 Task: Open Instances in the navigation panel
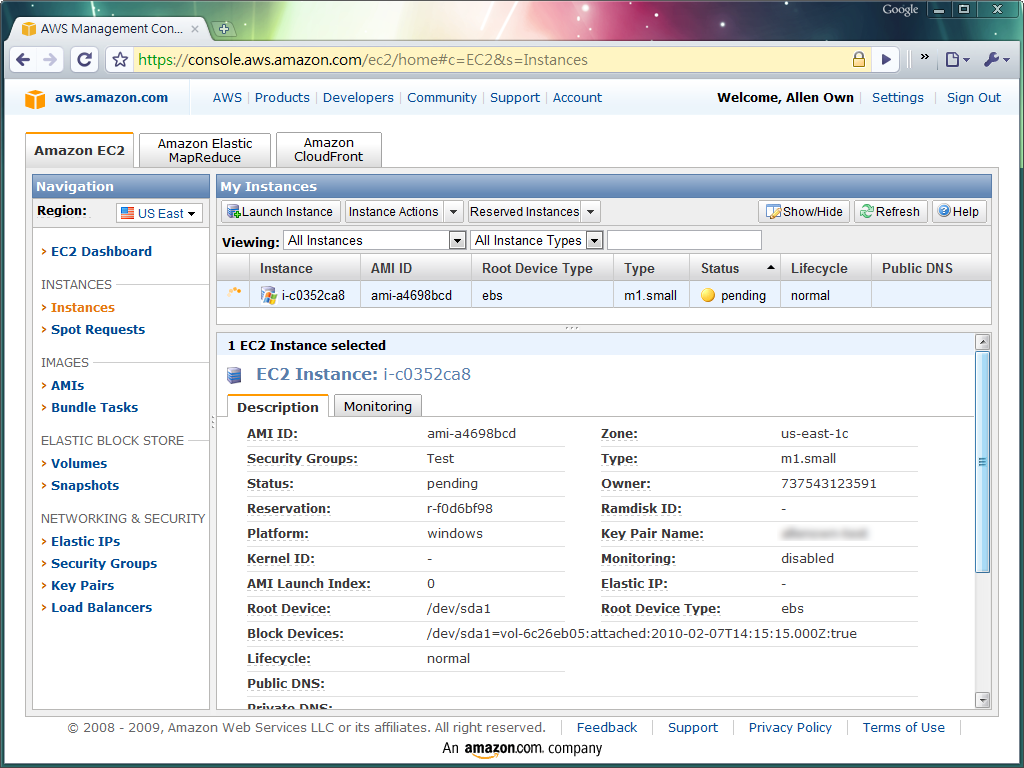pyautogui.click(x=83, y=308)
